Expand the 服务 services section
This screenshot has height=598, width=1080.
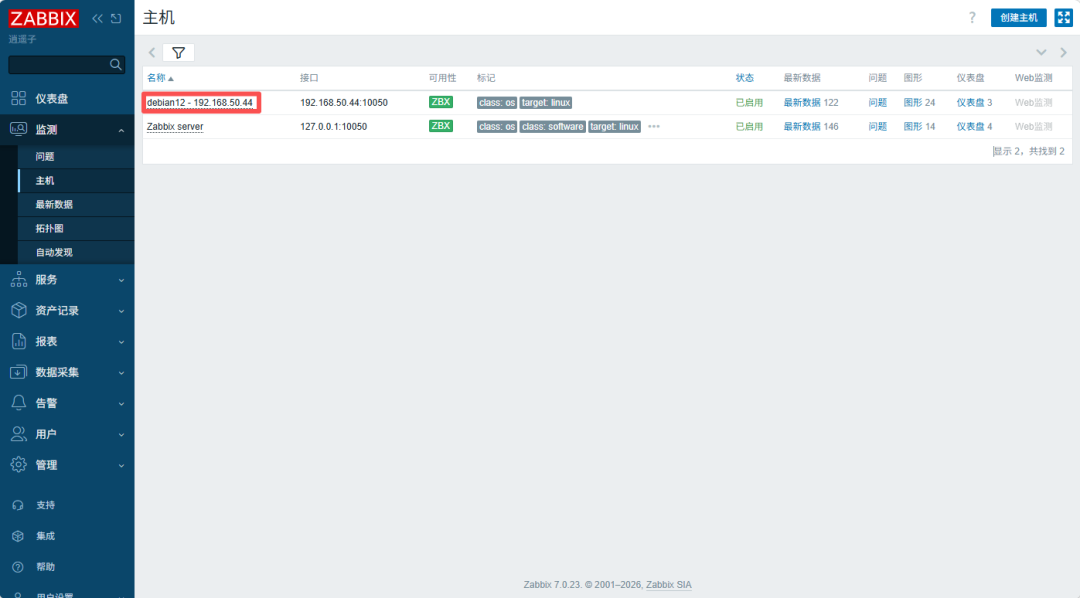coord(67,280)
